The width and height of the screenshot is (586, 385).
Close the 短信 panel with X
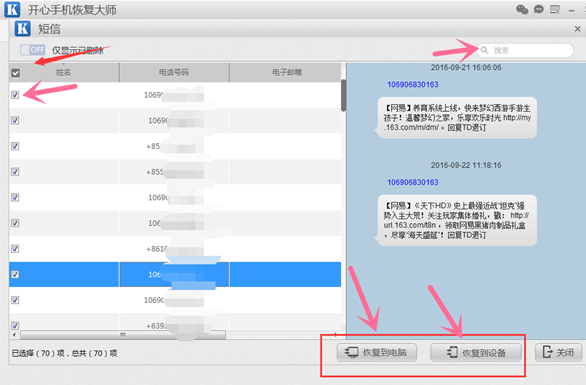[x=577, y=29]
